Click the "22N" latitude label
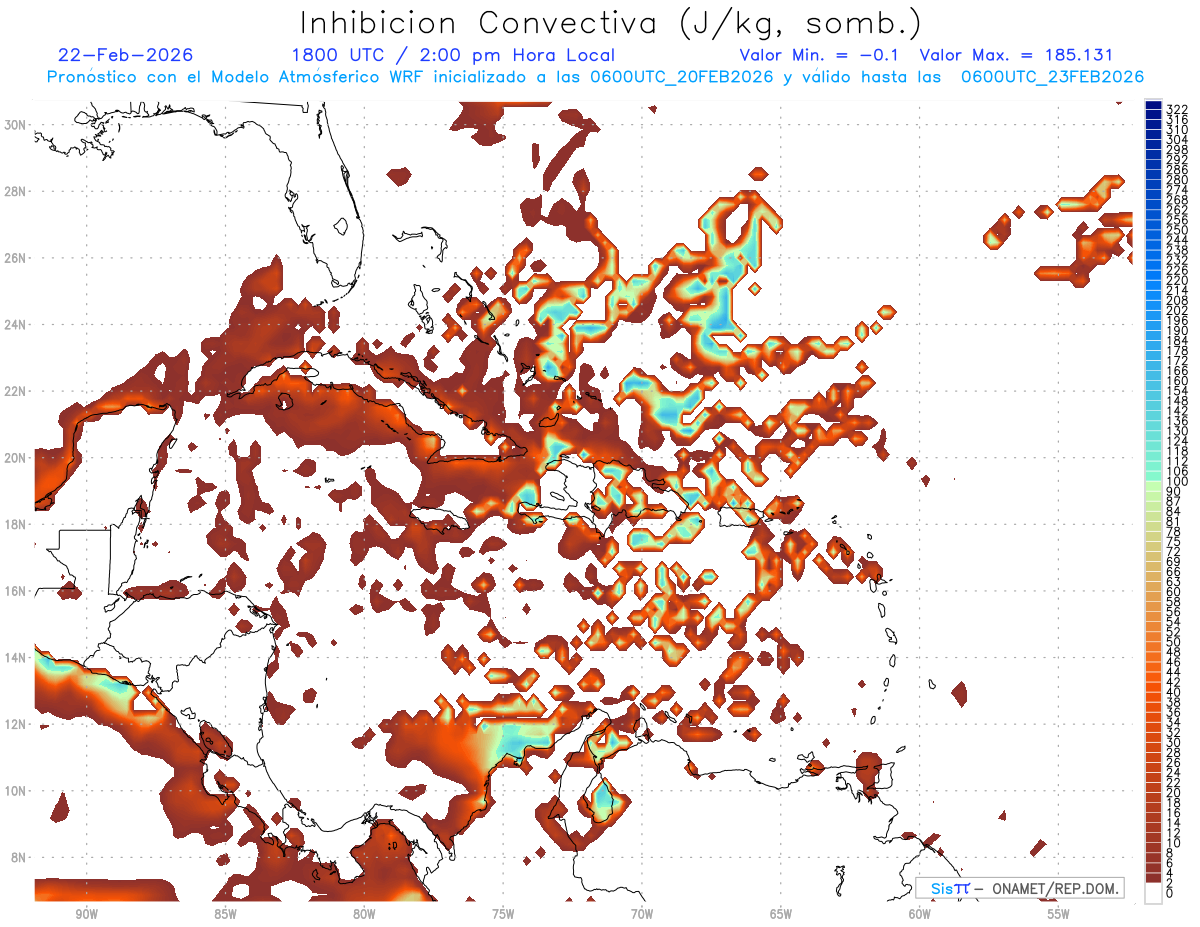1200x927 pixels. pos(16,391)
